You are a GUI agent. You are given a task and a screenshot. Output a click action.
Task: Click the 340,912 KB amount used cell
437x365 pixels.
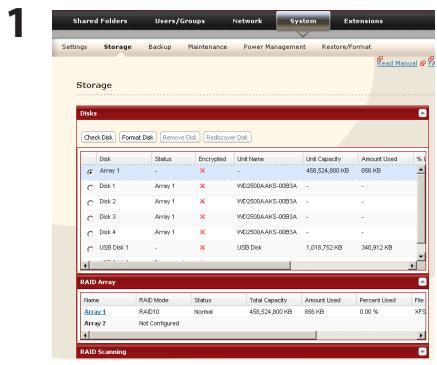(x=377, y=248)
